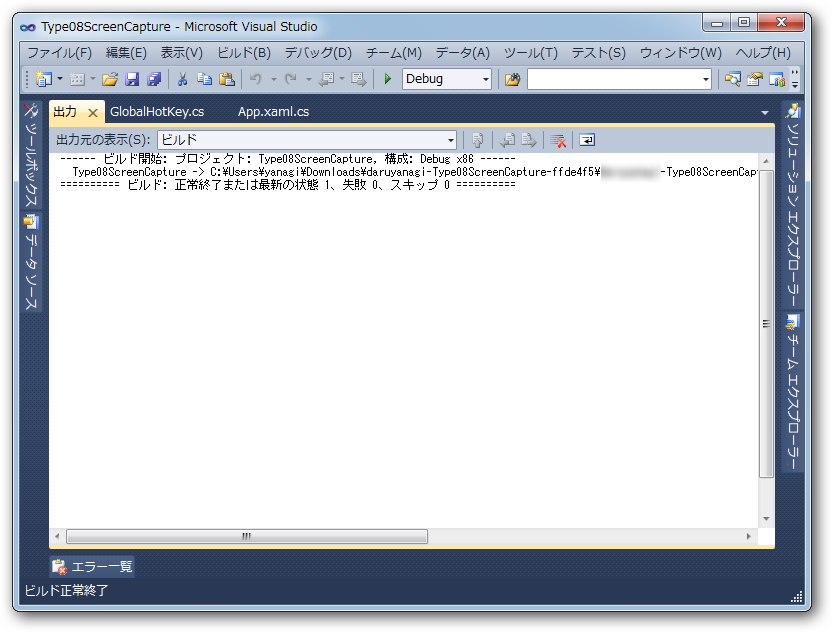Click inside the search box on the toolbar

click(620, 78)
